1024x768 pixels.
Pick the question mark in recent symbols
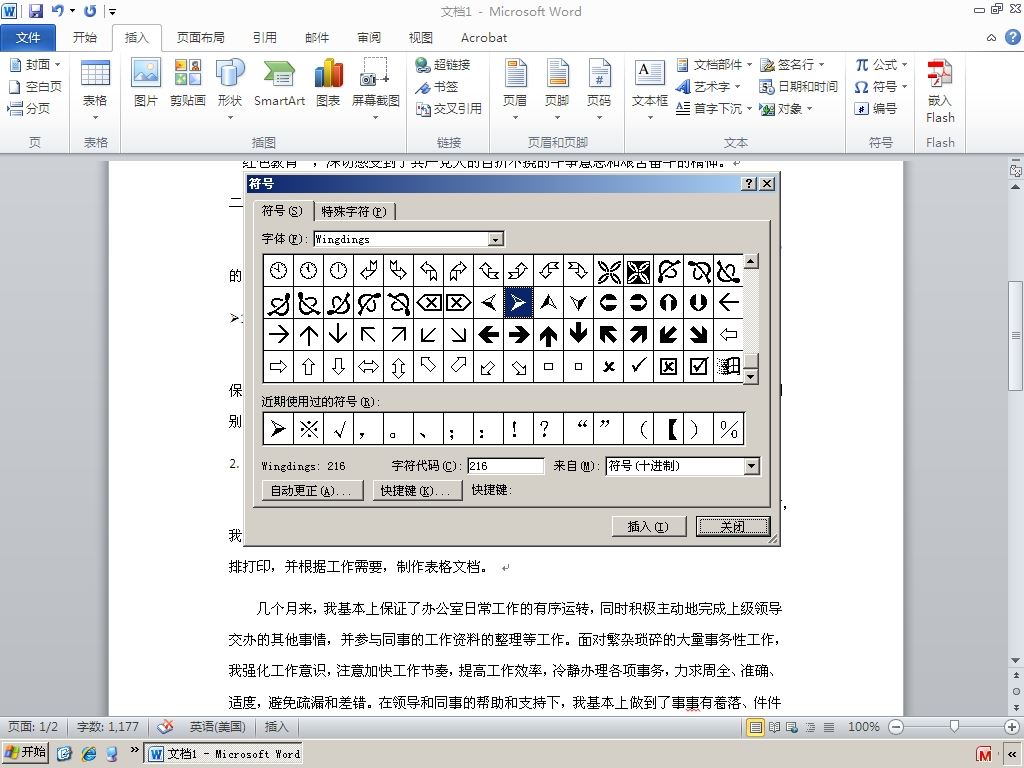[544, 429]
